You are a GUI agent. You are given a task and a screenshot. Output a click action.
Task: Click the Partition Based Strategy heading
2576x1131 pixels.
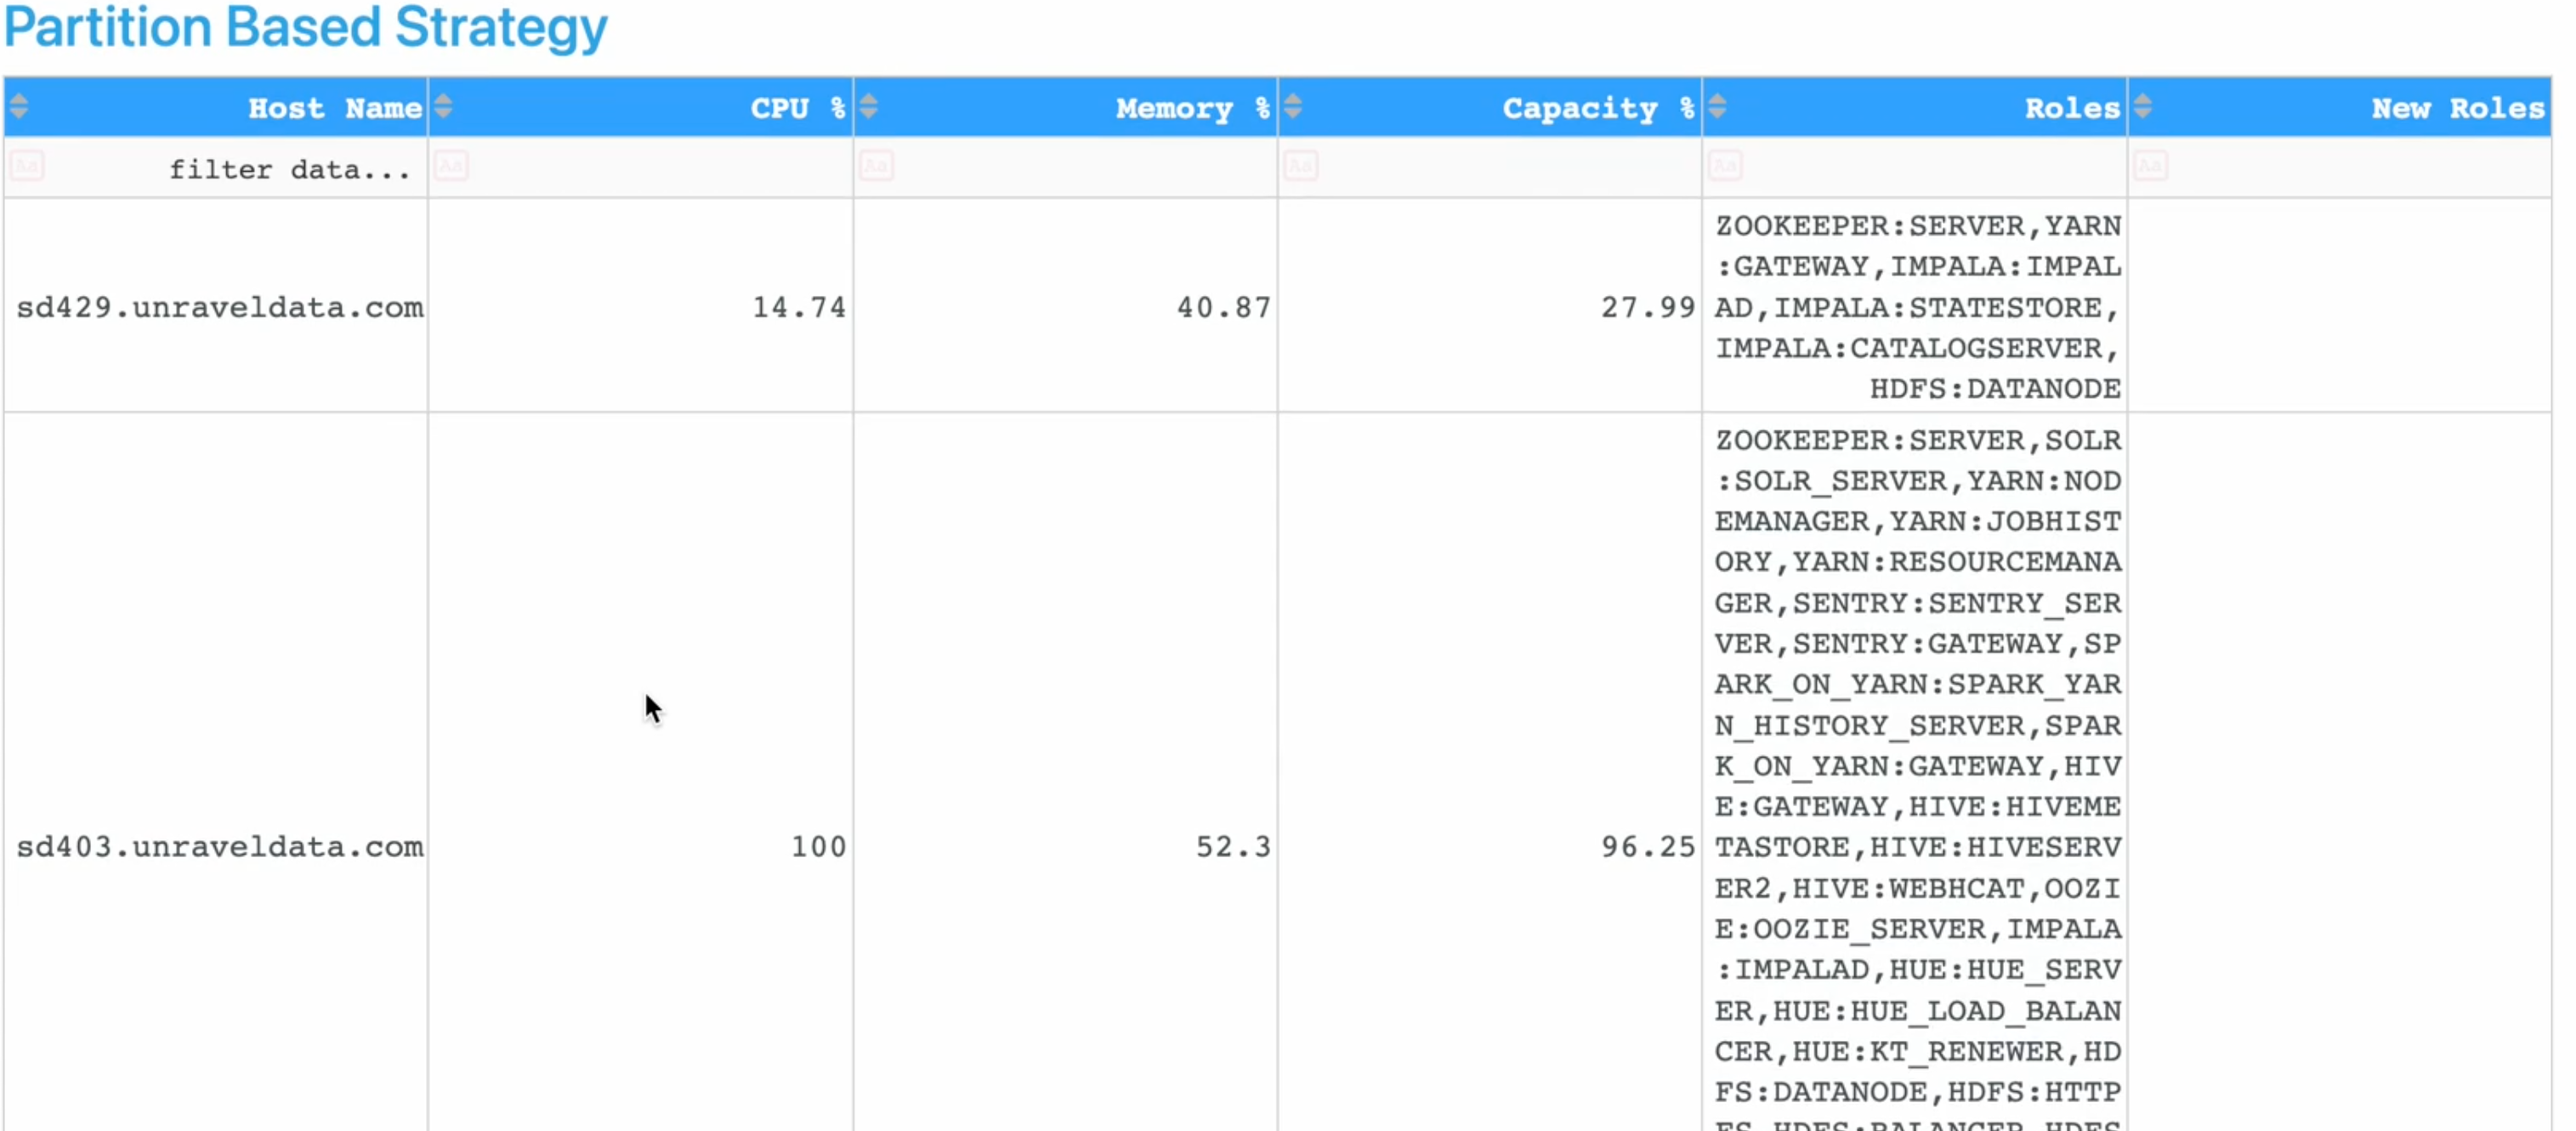[306, 28]
